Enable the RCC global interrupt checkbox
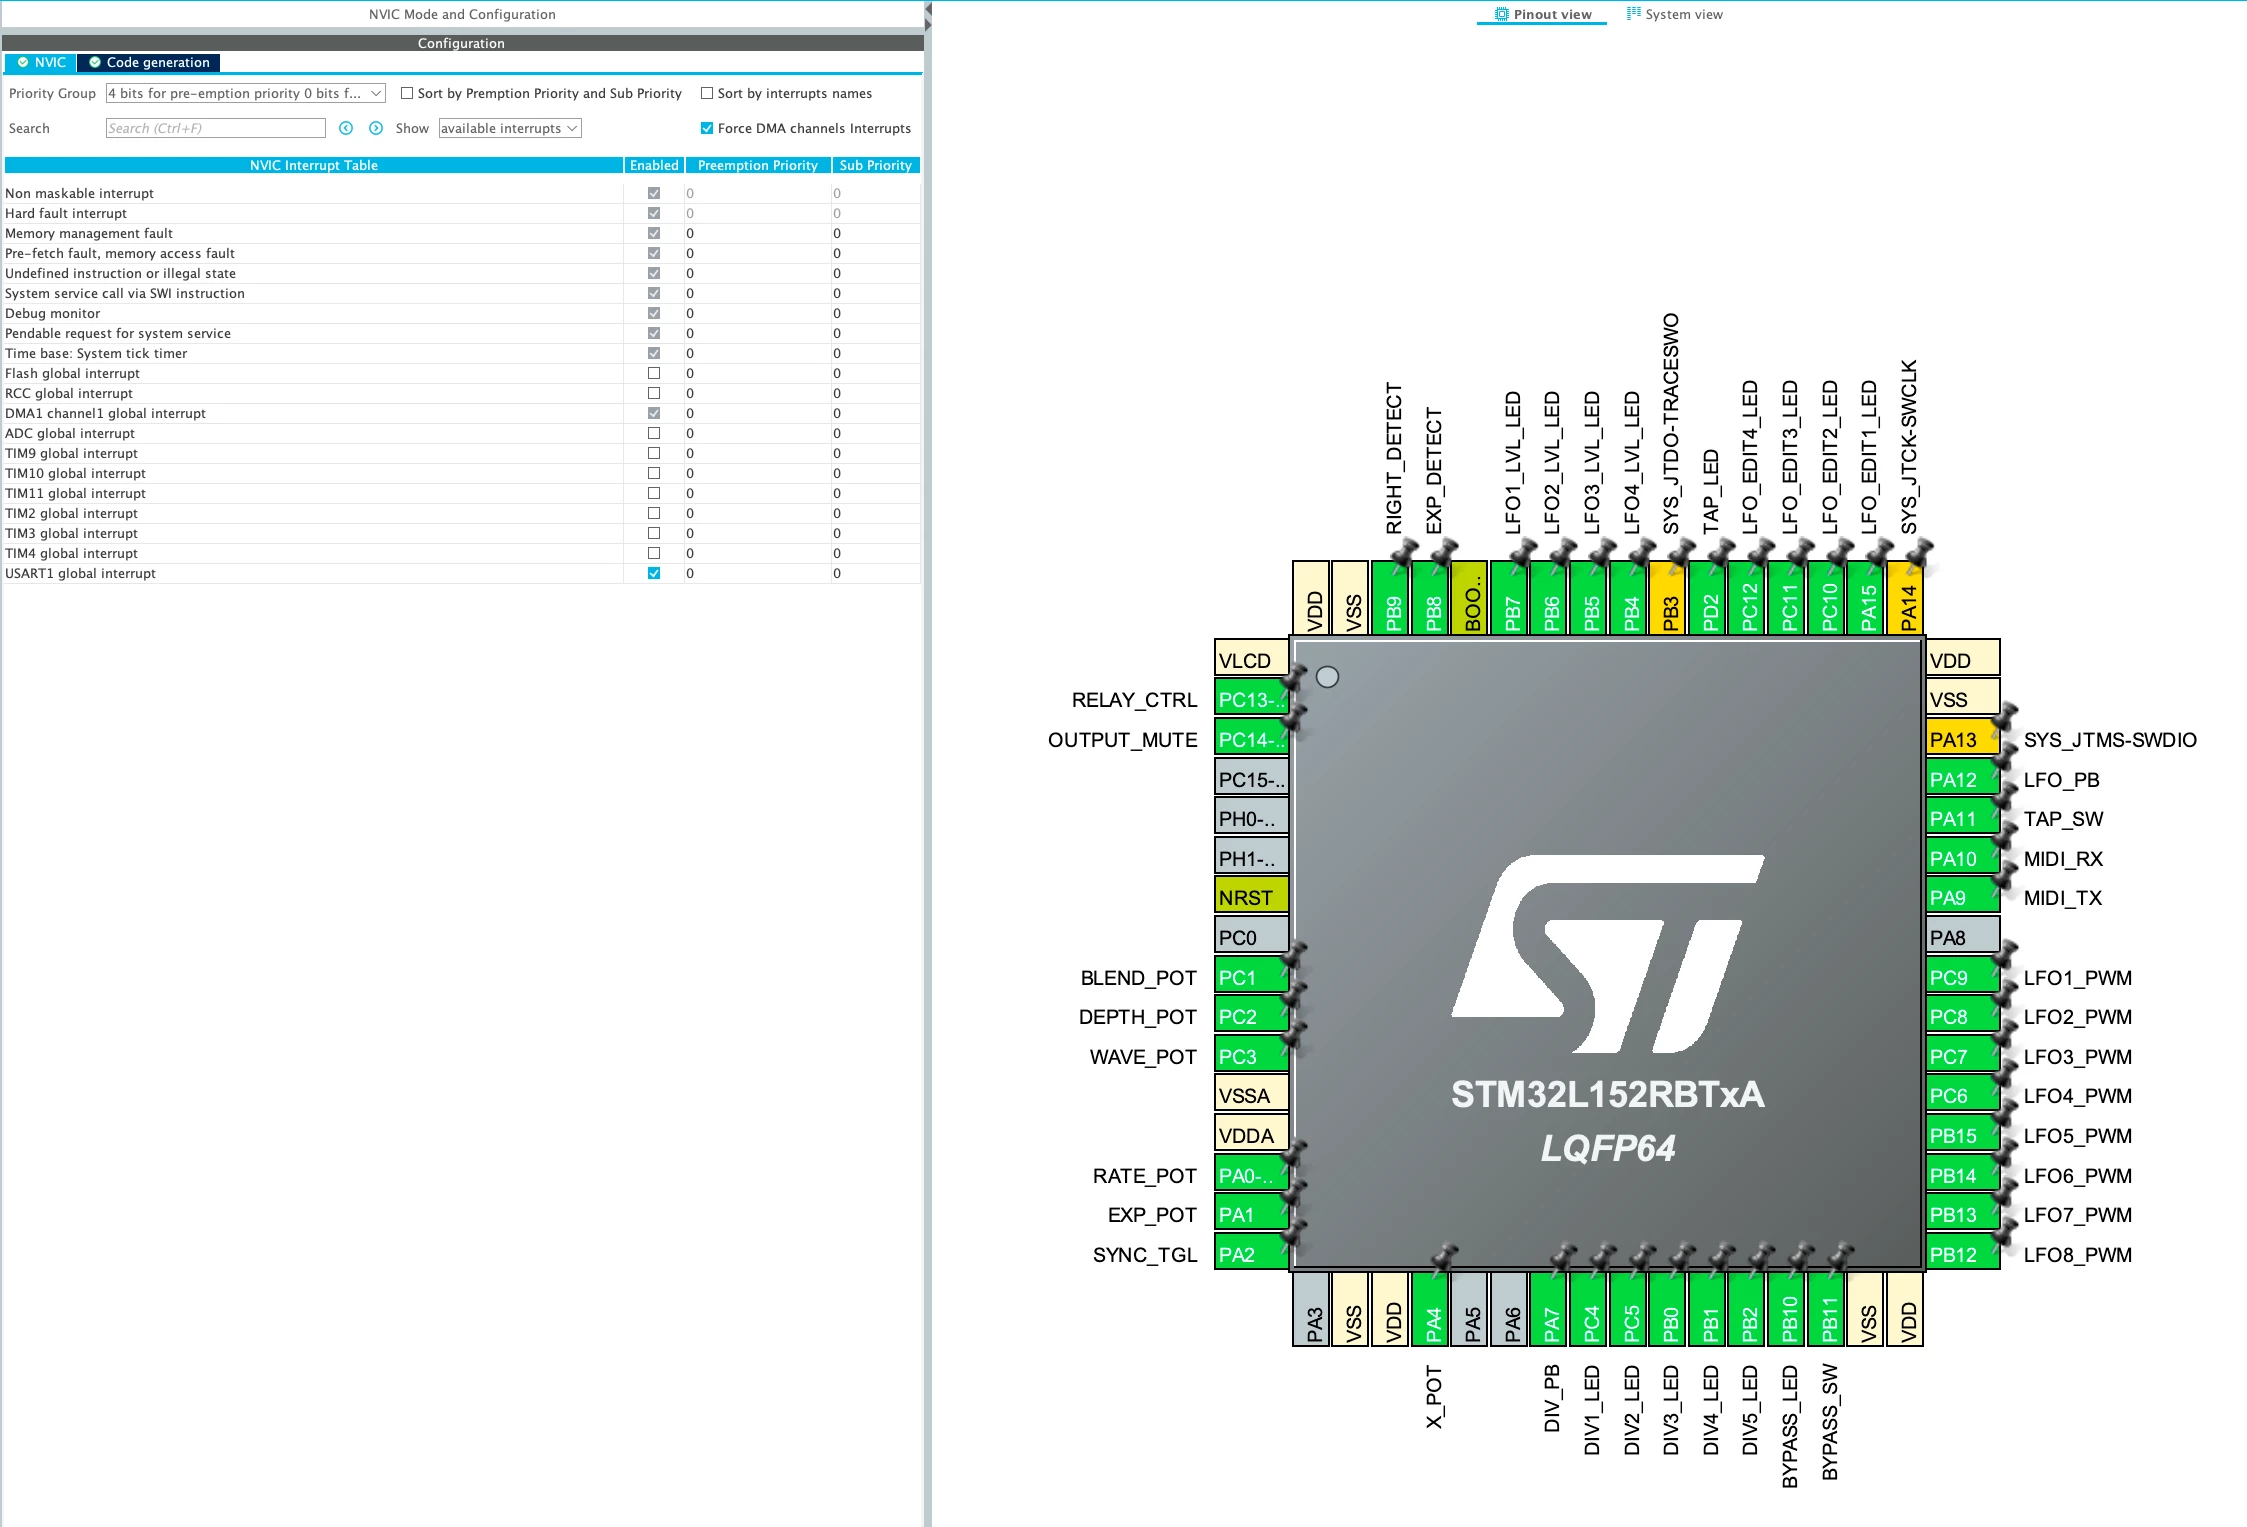This screenshot has width=2247, height=1527. click(x=654, y=393)
